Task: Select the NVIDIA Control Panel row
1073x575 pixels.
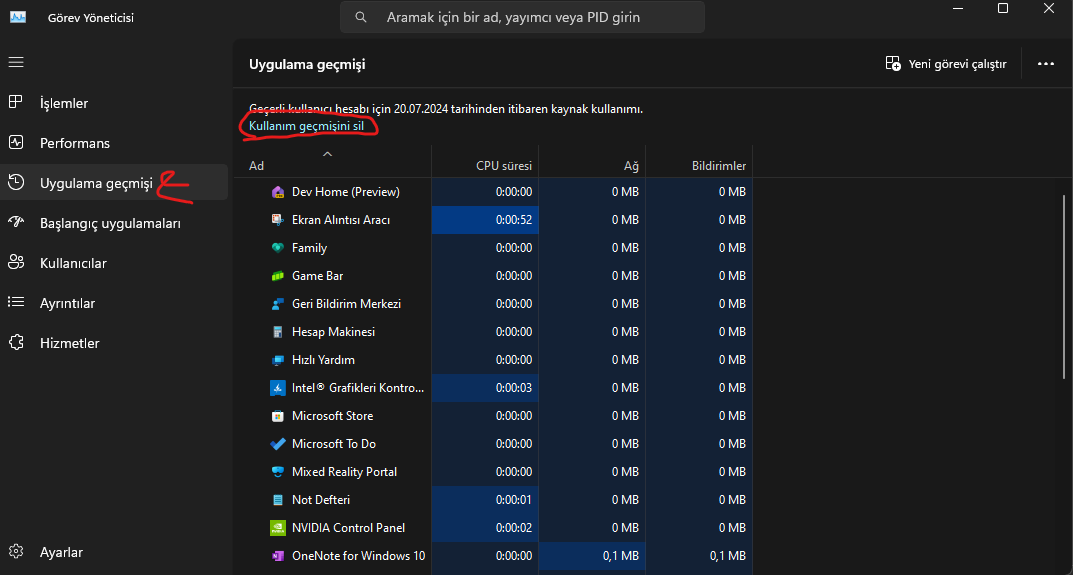Action: click(493, 528)
